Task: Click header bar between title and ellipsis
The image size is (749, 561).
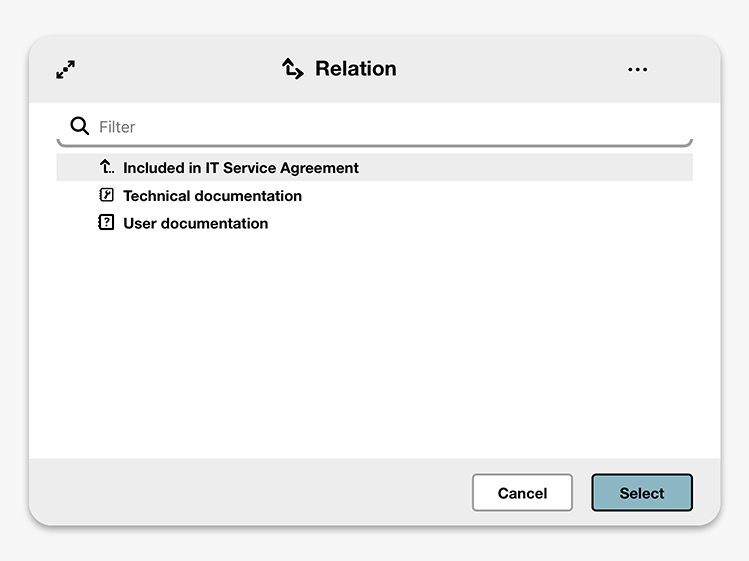Action: (x=510, y=69)
